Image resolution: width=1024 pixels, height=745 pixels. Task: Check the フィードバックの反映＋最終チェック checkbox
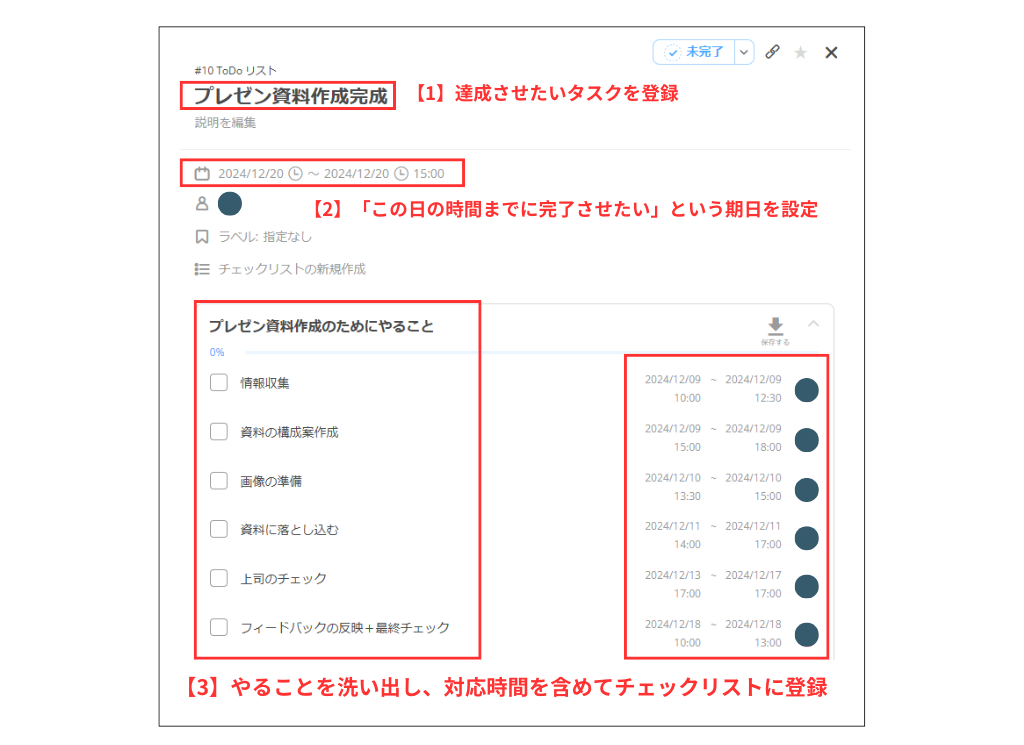point(218,627)
